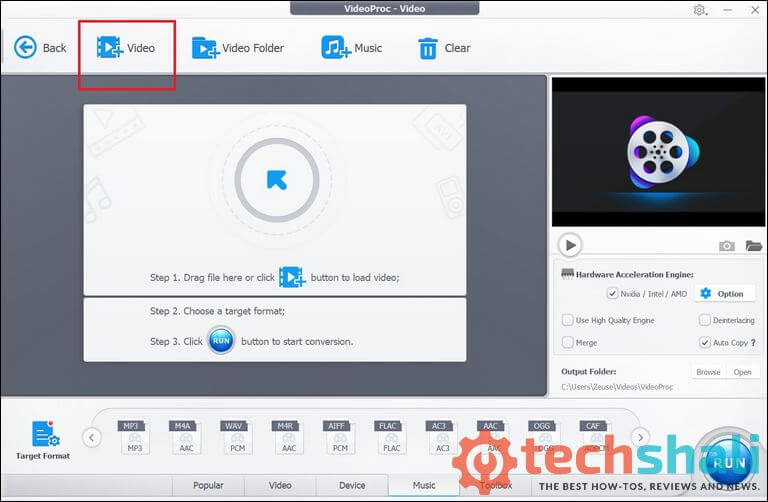This screenshot has width=768, height=502.
Task: Select the M4A AAC format
Action: point(186,437)
